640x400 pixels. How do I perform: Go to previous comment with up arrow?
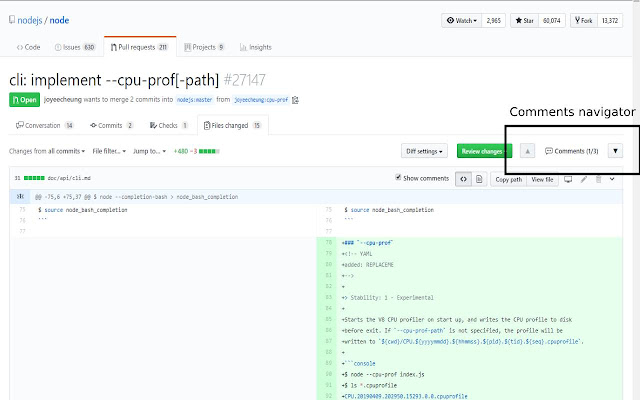[527, 151]
